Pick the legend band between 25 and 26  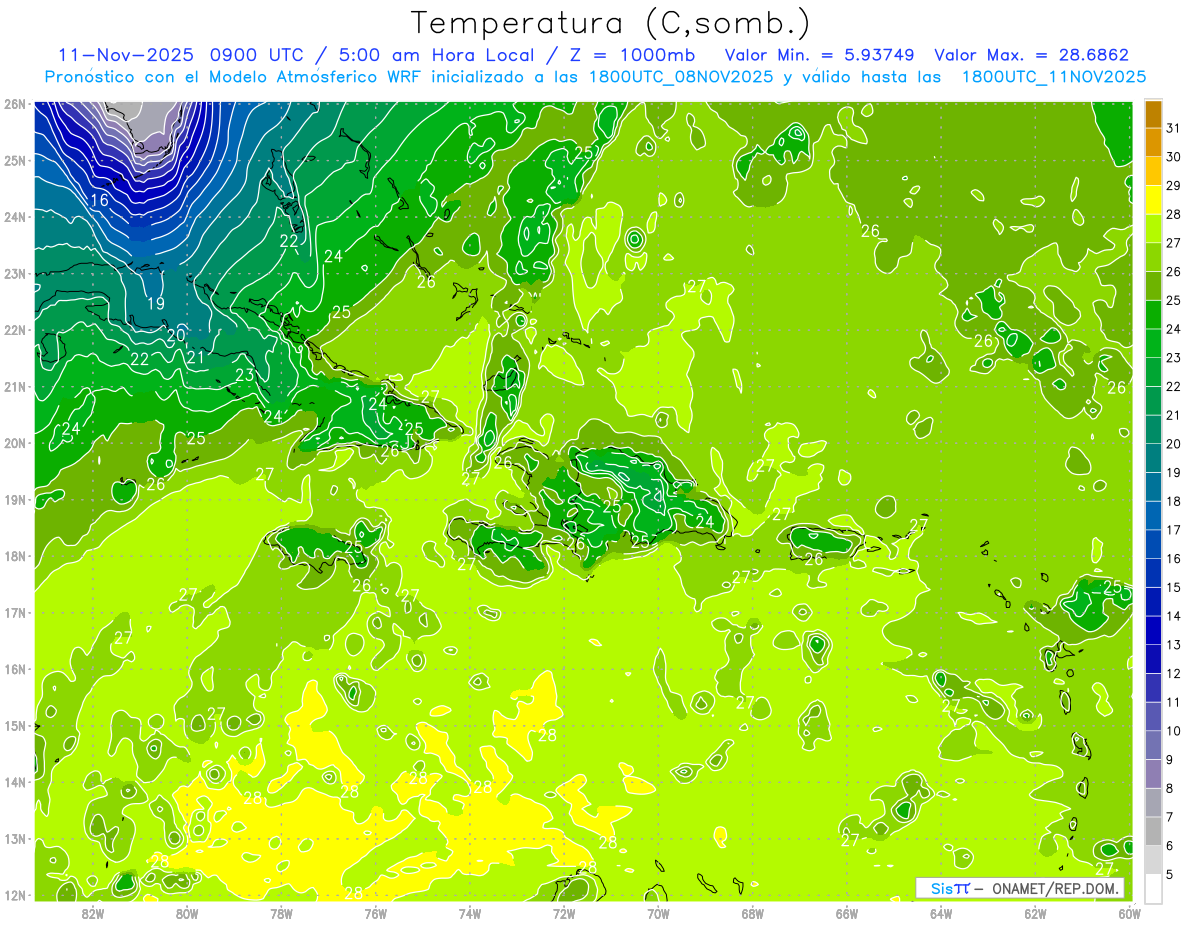click(1153, 286)
